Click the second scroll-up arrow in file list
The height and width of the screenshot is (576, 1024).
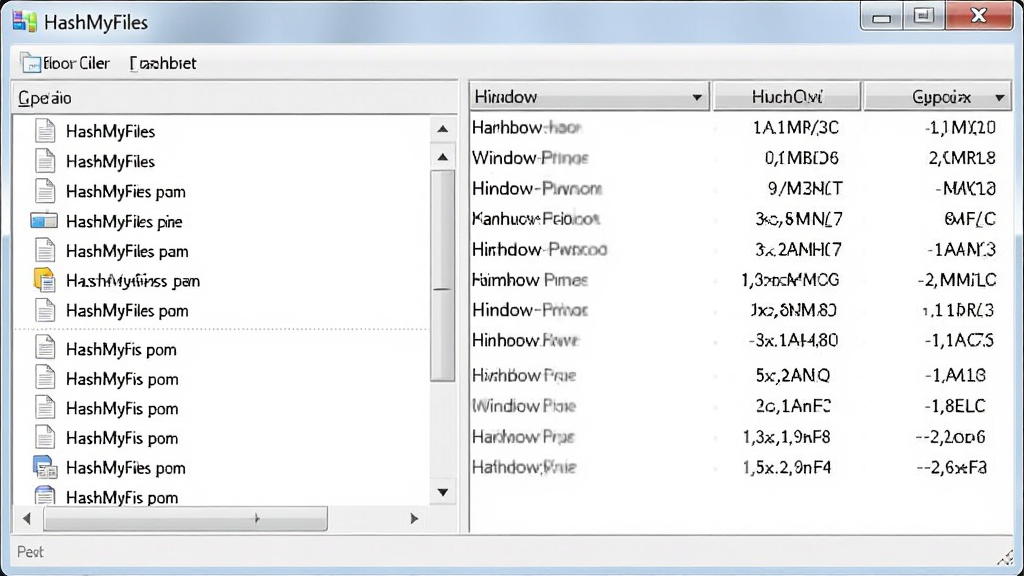[x=443, y=157]
